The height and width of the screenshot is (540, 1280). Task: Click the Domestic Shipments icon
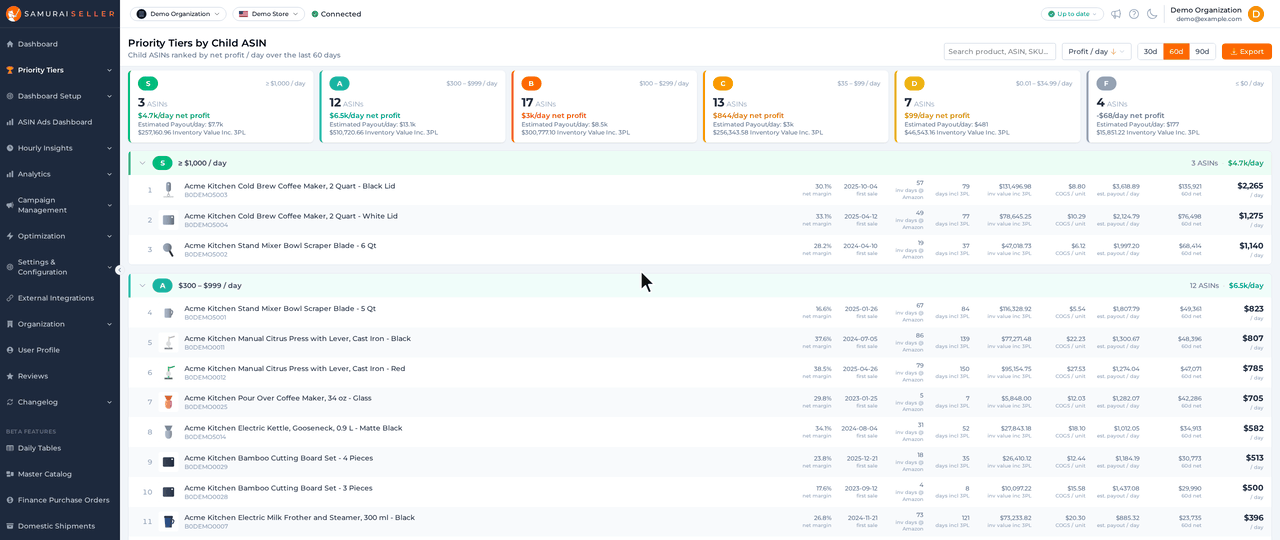[x=10, y=526]
